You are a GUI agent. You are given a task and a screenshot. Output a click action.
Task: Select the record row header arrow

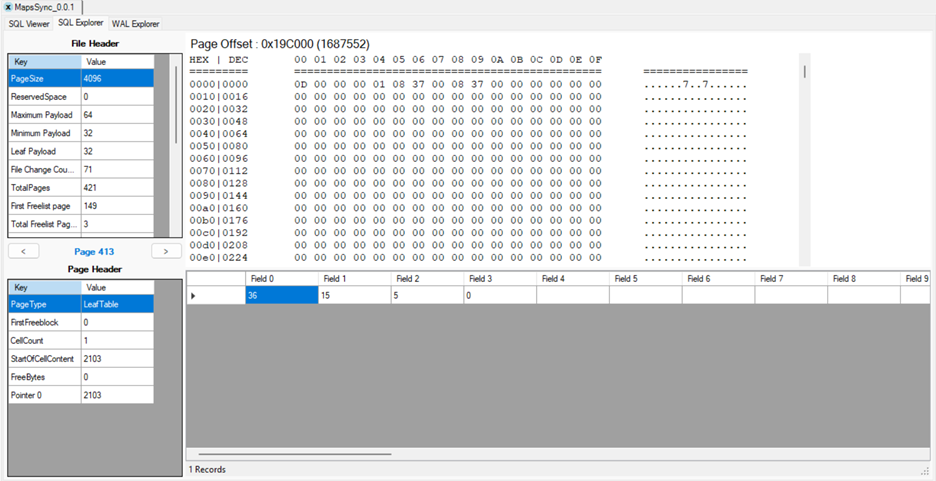click(x=194, y=295)
